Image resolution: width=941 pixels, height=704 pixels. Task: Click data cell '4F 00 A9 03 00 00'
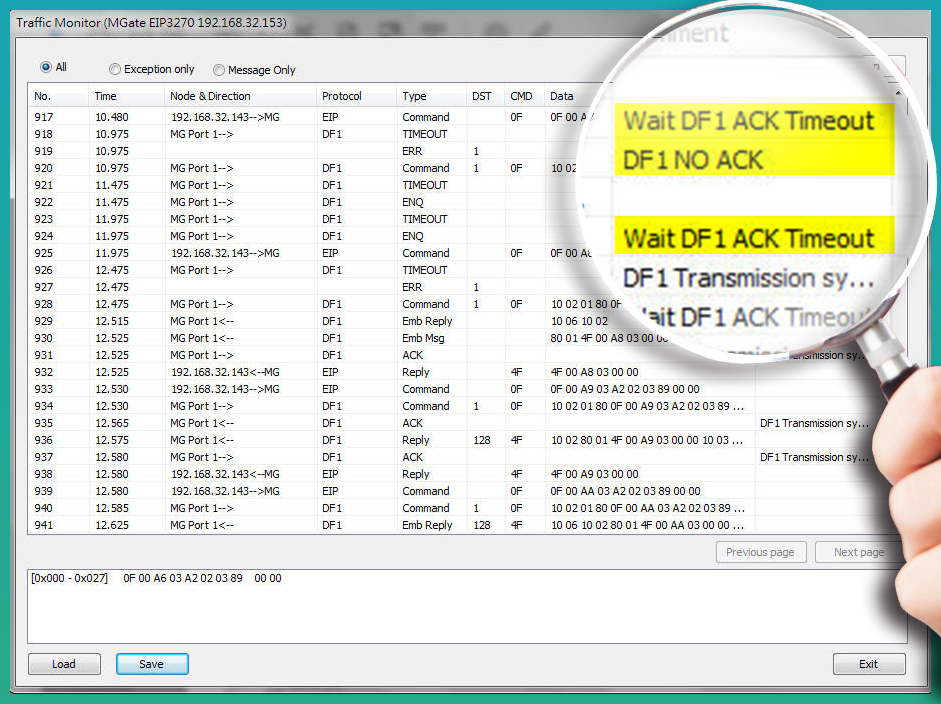(594, 474)
